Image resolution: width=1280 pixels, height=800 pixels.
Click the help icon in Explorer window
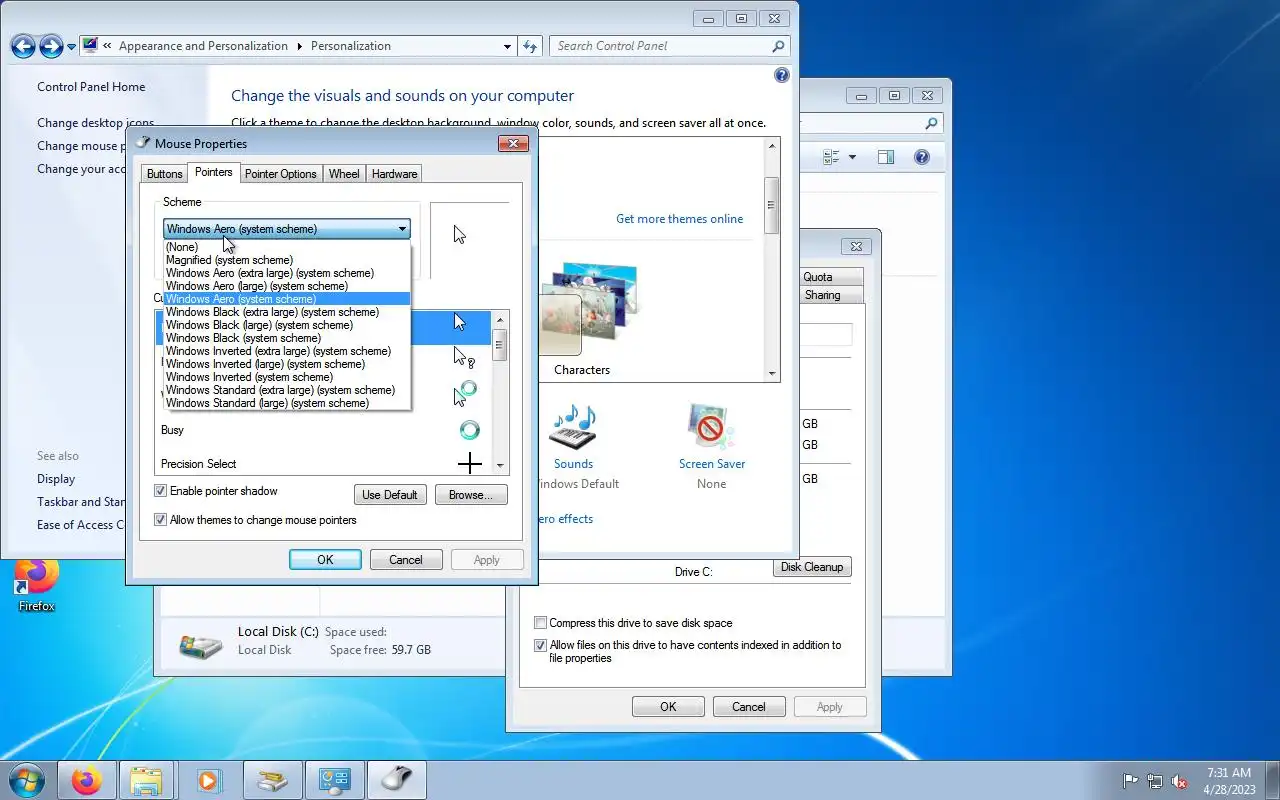(x=922, y=157)
